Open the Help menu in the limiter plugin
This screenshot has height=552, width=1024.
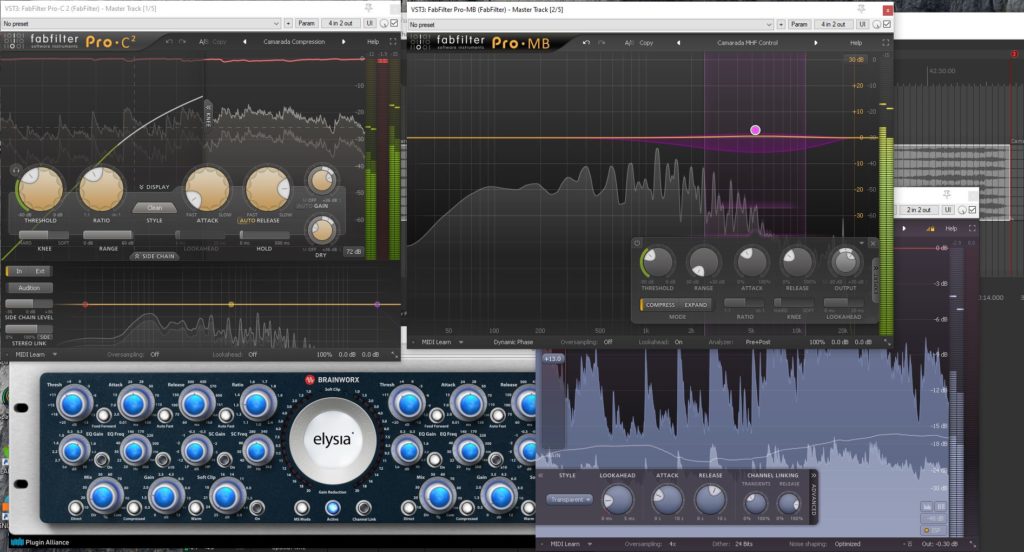pyautogui.click(x=951, y=228)
